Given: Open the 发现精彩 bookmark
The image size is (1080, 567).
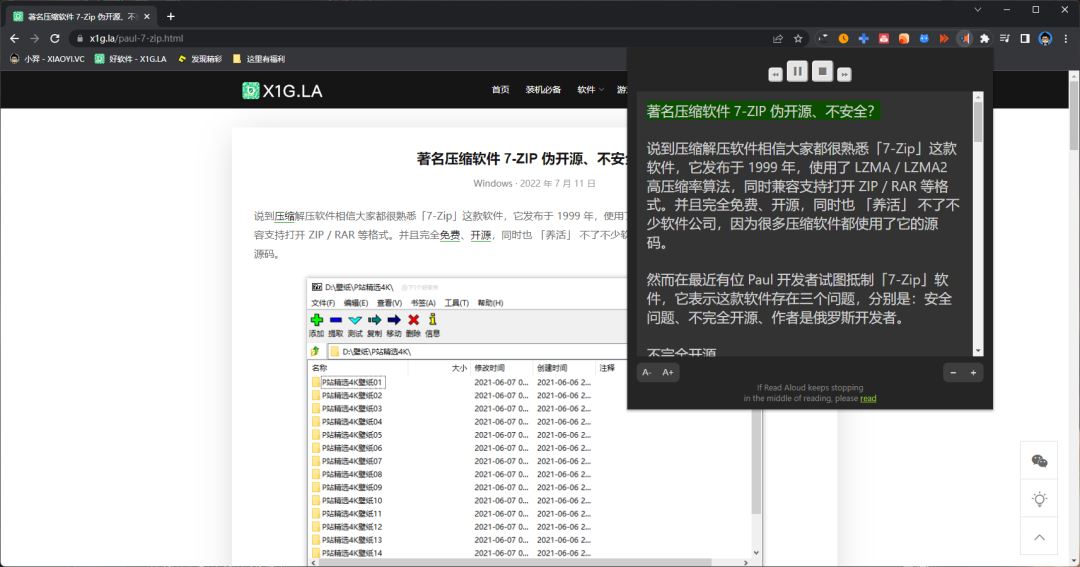Looking at the screenshot, I should click(x=200, y=59).
